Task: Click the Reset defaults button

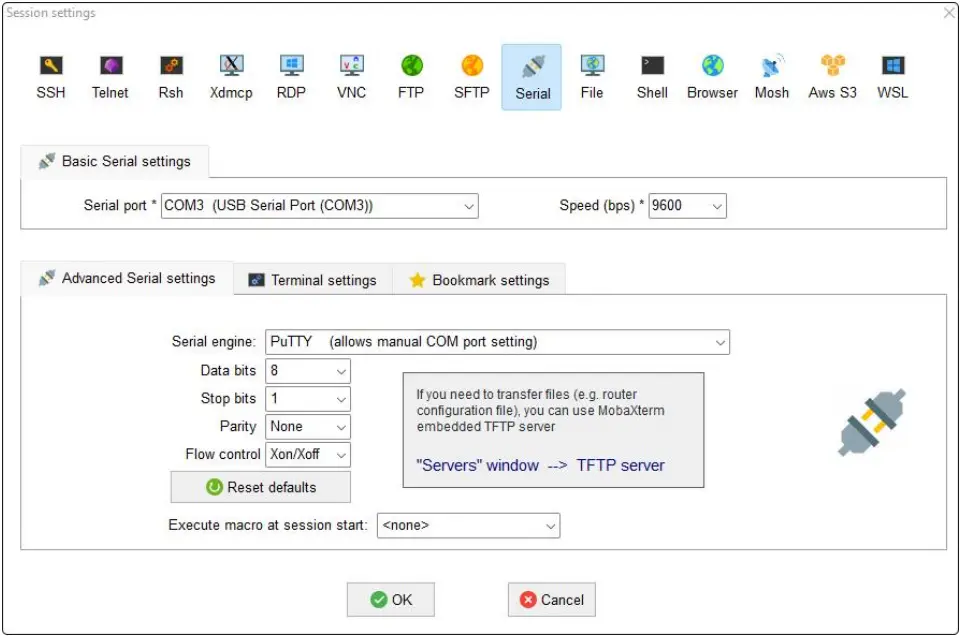Action: coord(260,487)
